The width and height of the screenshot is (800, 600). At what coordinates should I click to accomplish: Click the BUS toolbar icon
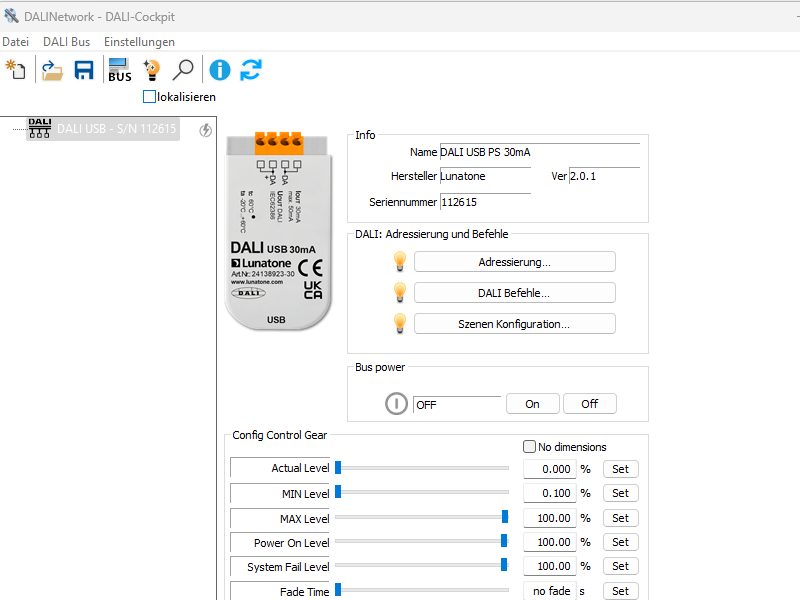(x=120, y=70)
